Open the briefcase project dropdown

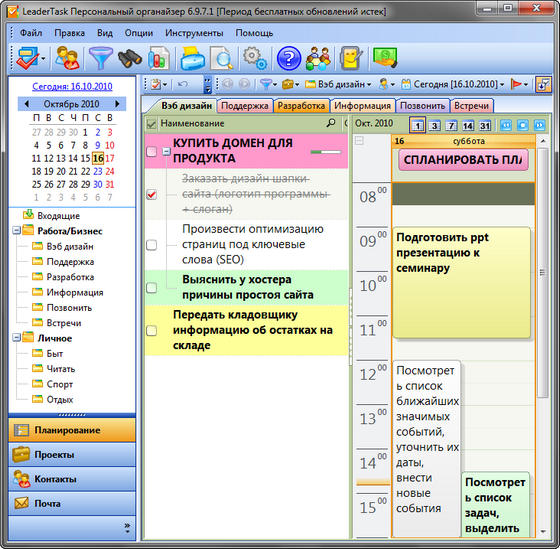(x=290, y=85)
